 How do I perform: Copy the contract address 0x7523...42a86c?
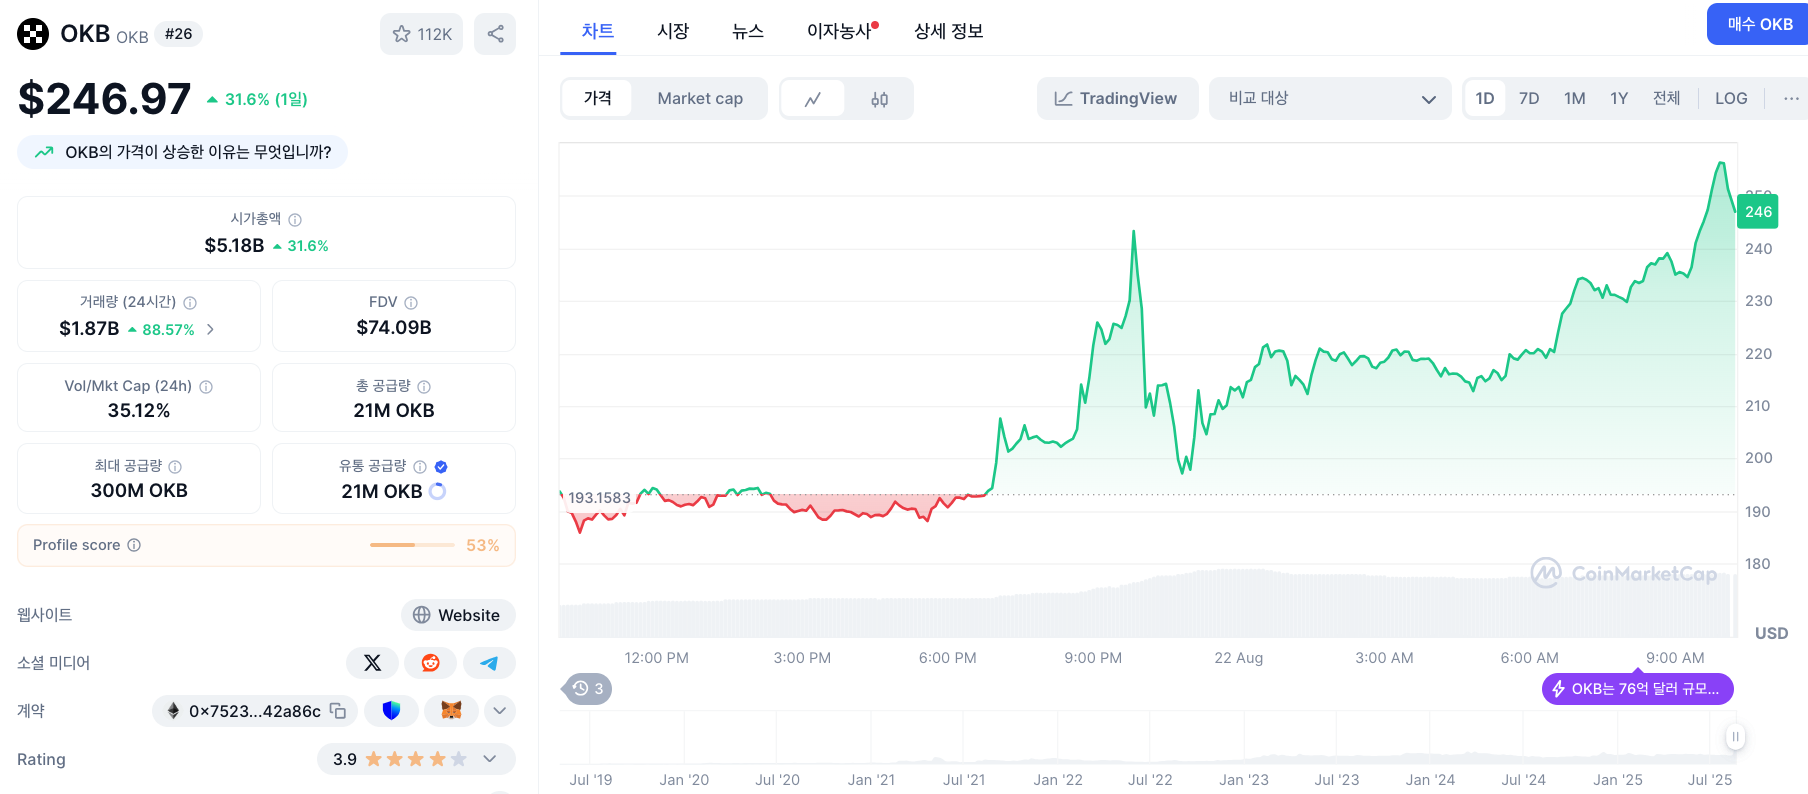pos(338,711)
